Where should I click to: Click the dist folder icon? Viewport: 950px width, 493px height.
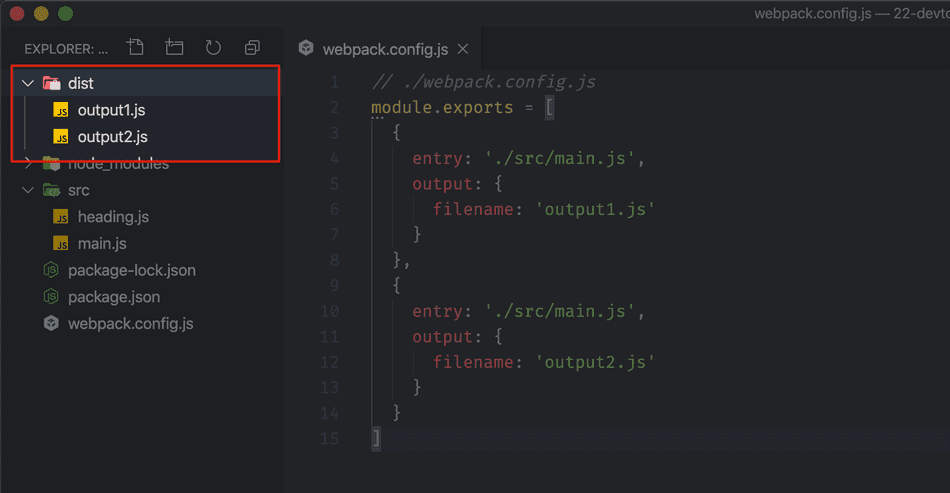(51, 84)
